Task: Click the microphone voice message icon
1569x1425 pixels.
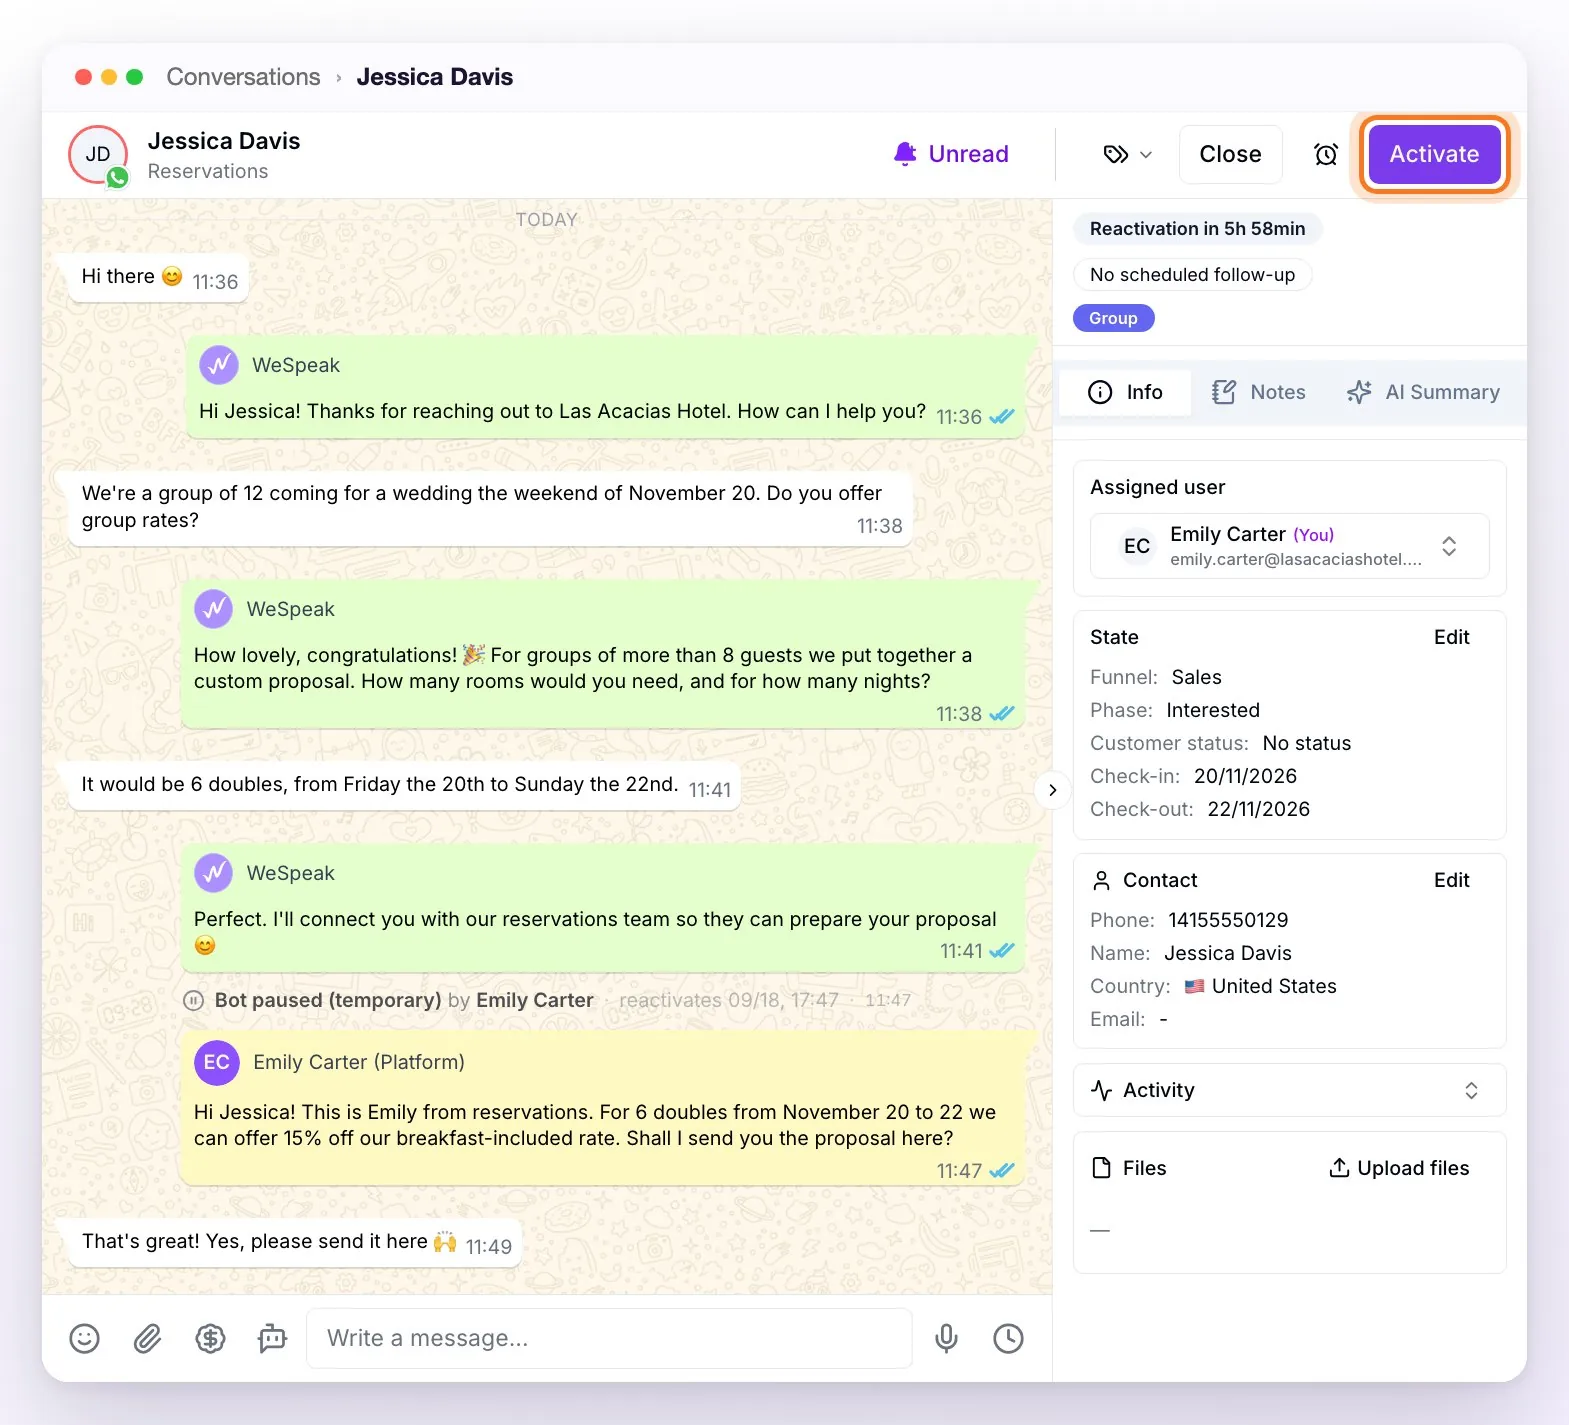Action: [x=946, y=1338]
